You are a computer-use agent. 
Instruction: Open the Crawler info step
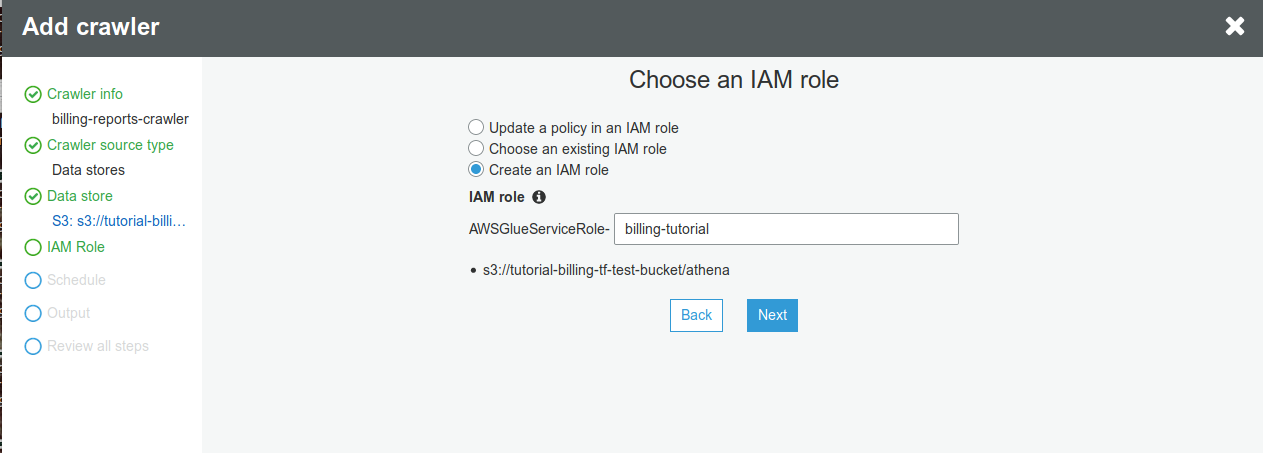click(x=85, y=94)
